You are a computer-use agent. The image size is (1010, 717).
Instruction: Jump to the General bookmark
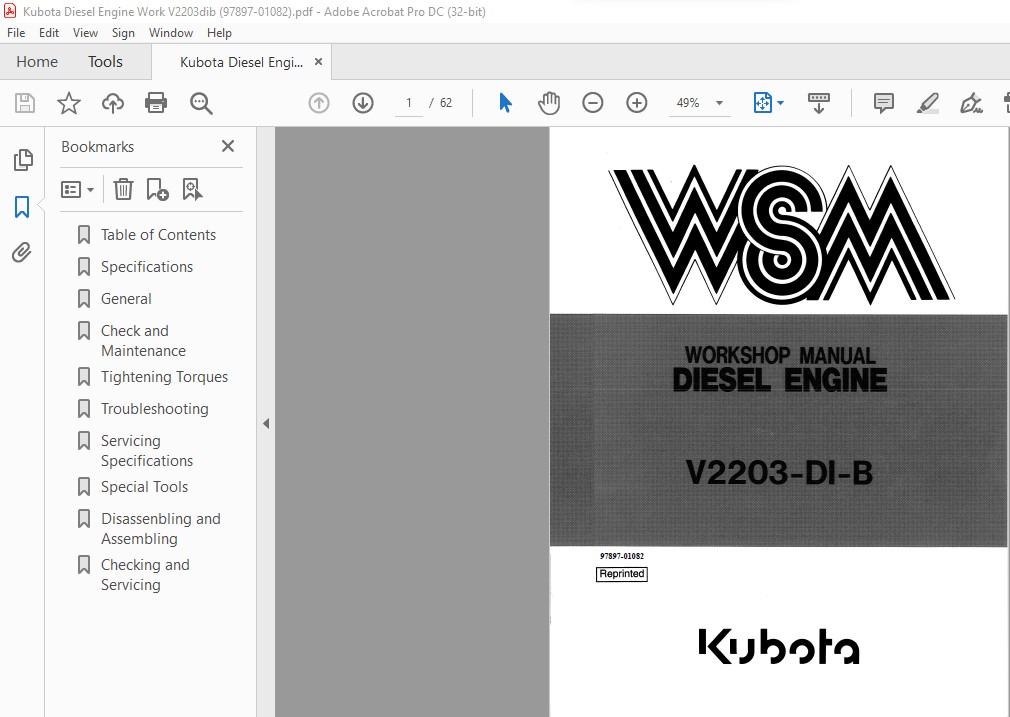126,299
